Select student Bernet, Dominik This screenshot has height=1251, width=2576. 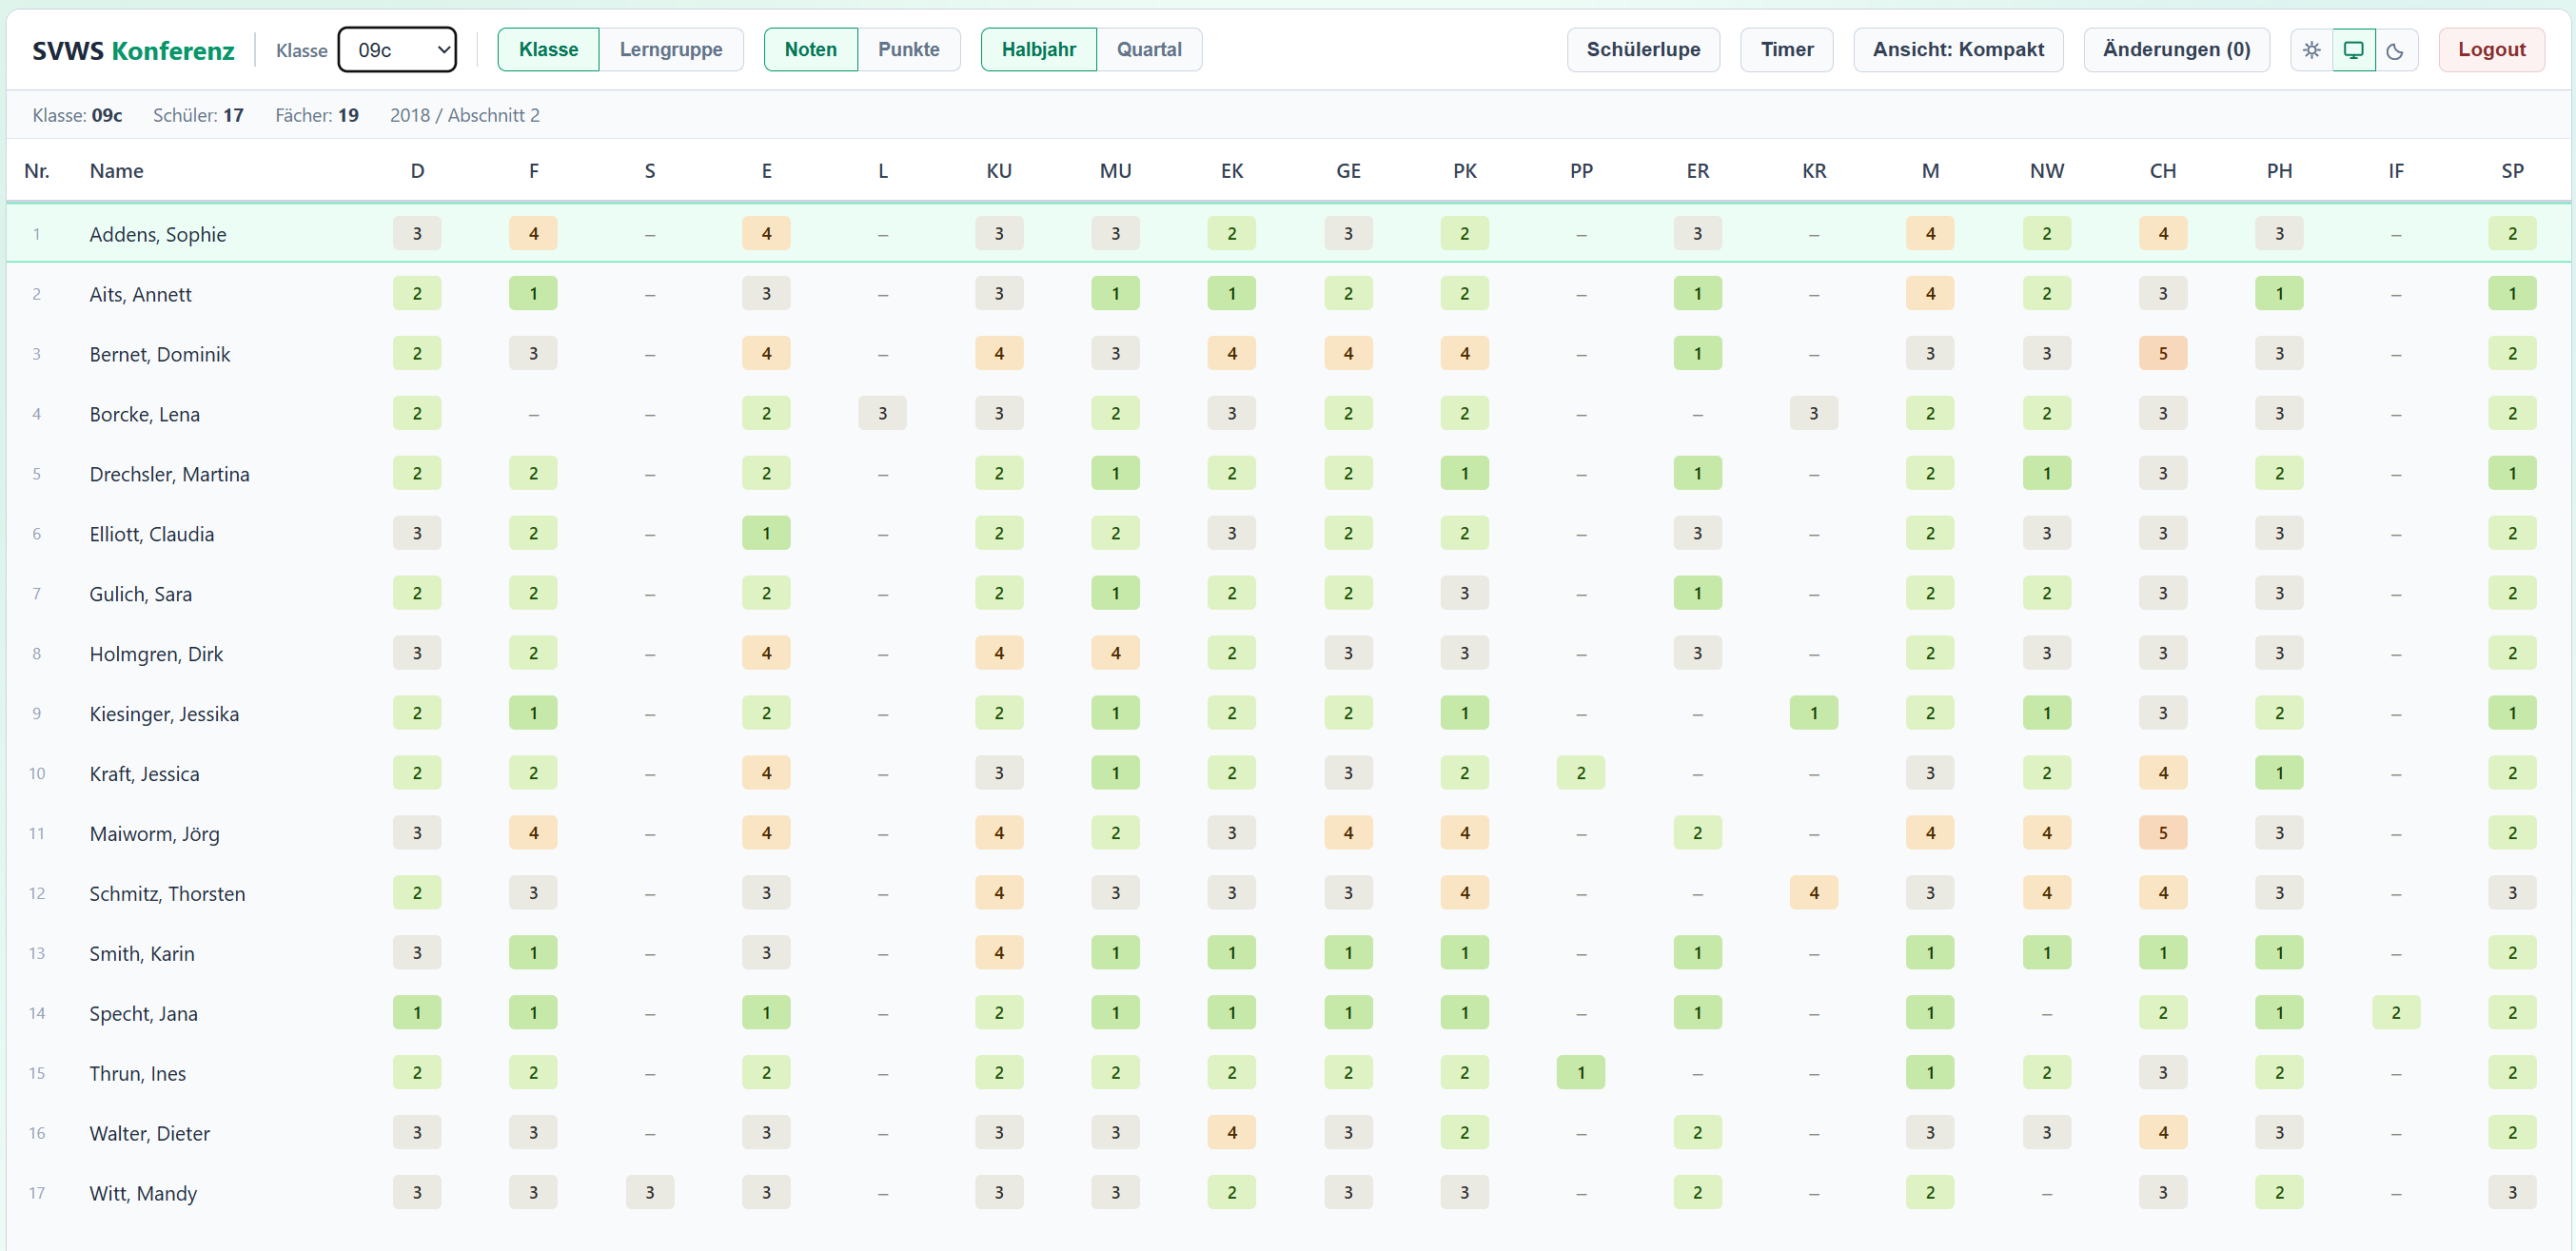click(x=159, y=354)
